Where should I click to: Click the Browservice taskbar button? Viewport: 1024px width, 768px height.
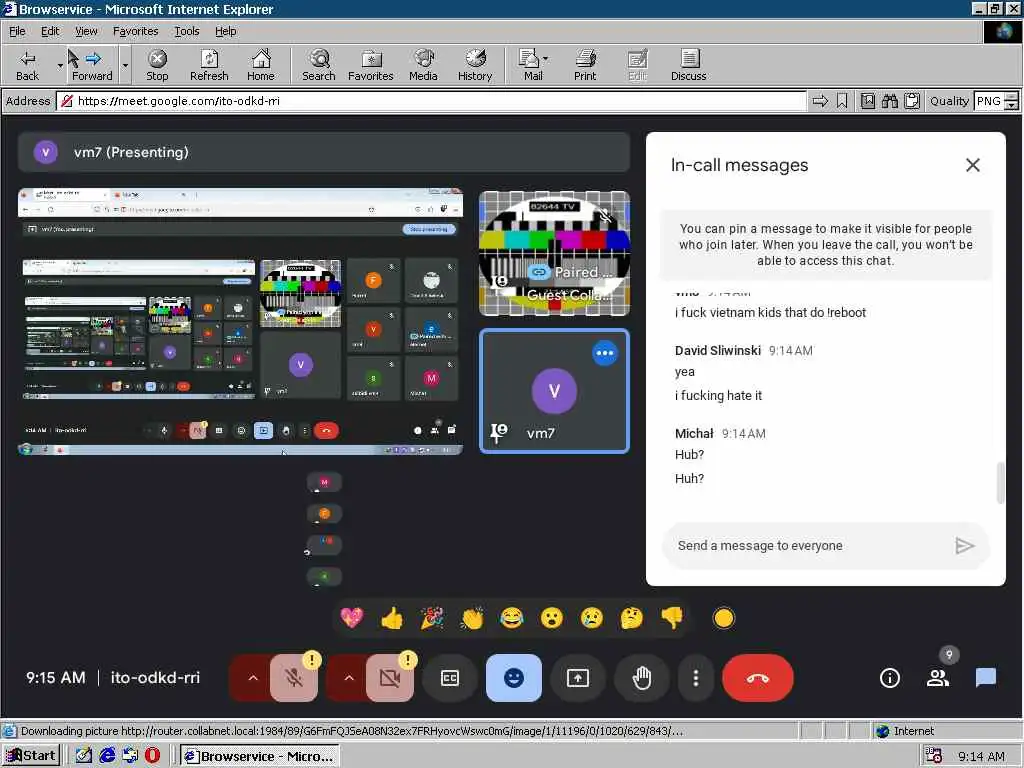[x=260, y=756]
